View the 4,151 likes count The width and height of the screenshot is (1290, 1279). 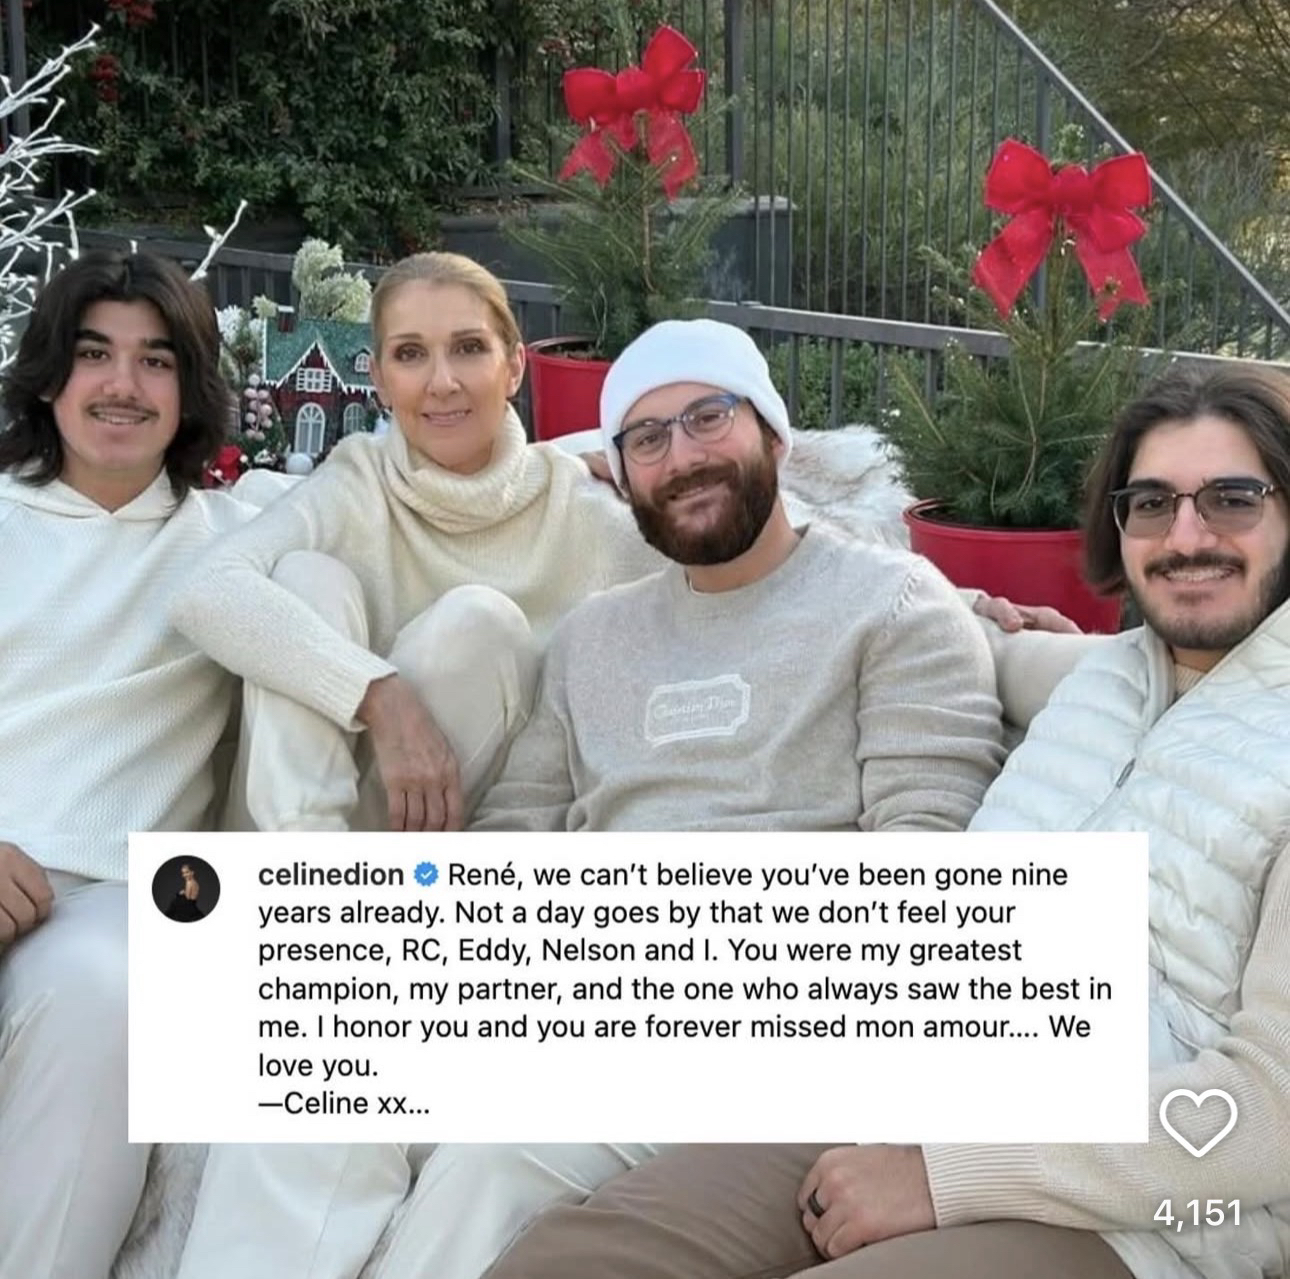[1196, 1213]
